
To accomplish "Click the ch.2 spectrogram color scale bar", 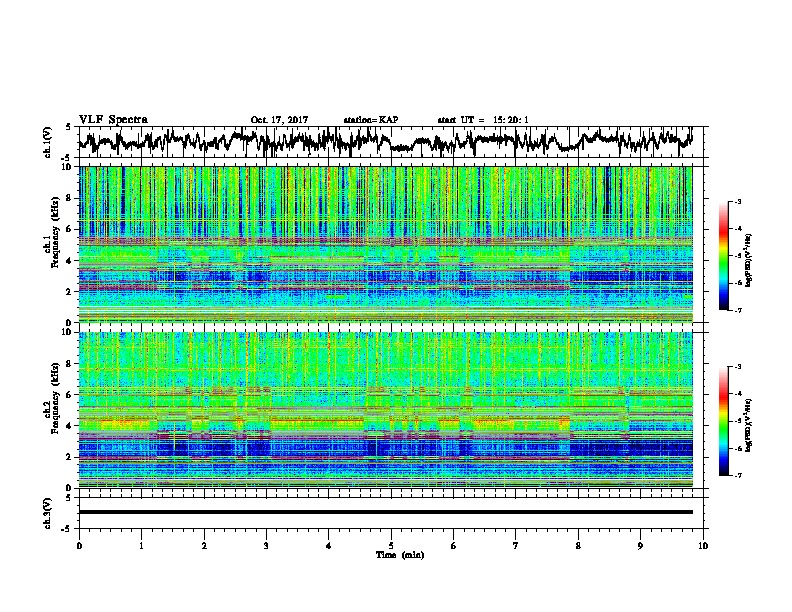I will pyautogui.click(x=723, y=421).
